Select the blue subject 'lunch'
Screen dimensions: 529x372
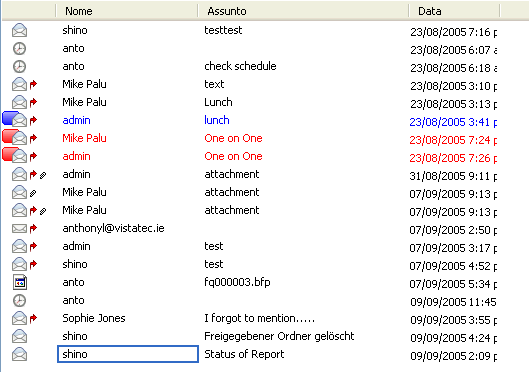click(x=217, y=120)
